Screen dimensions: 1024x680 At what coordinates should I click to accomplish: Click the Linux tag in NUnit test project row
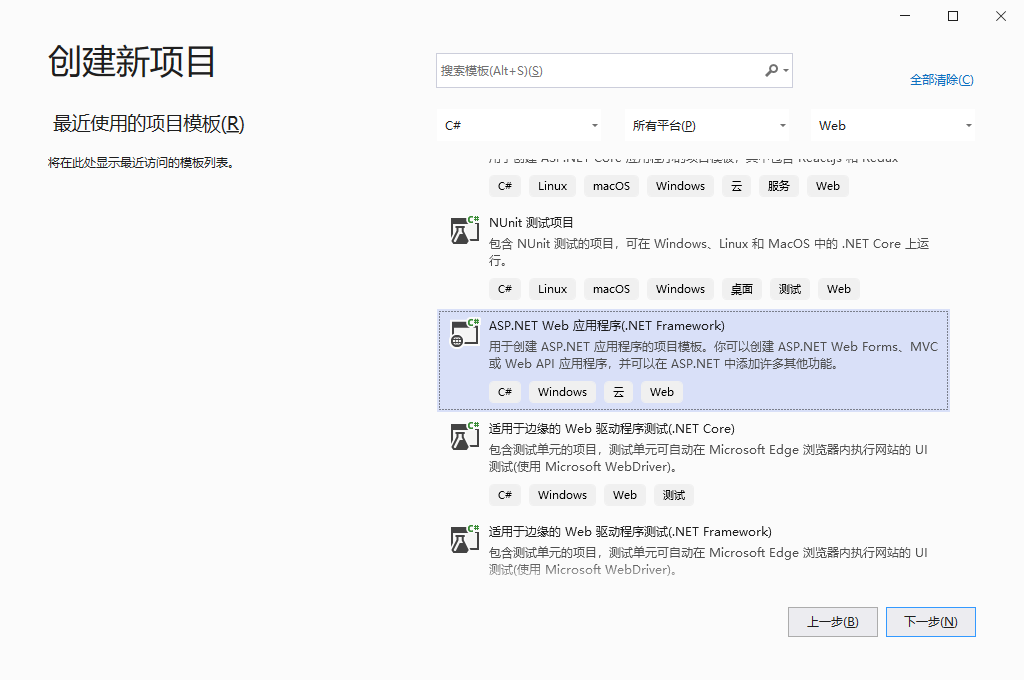point(552,289)
